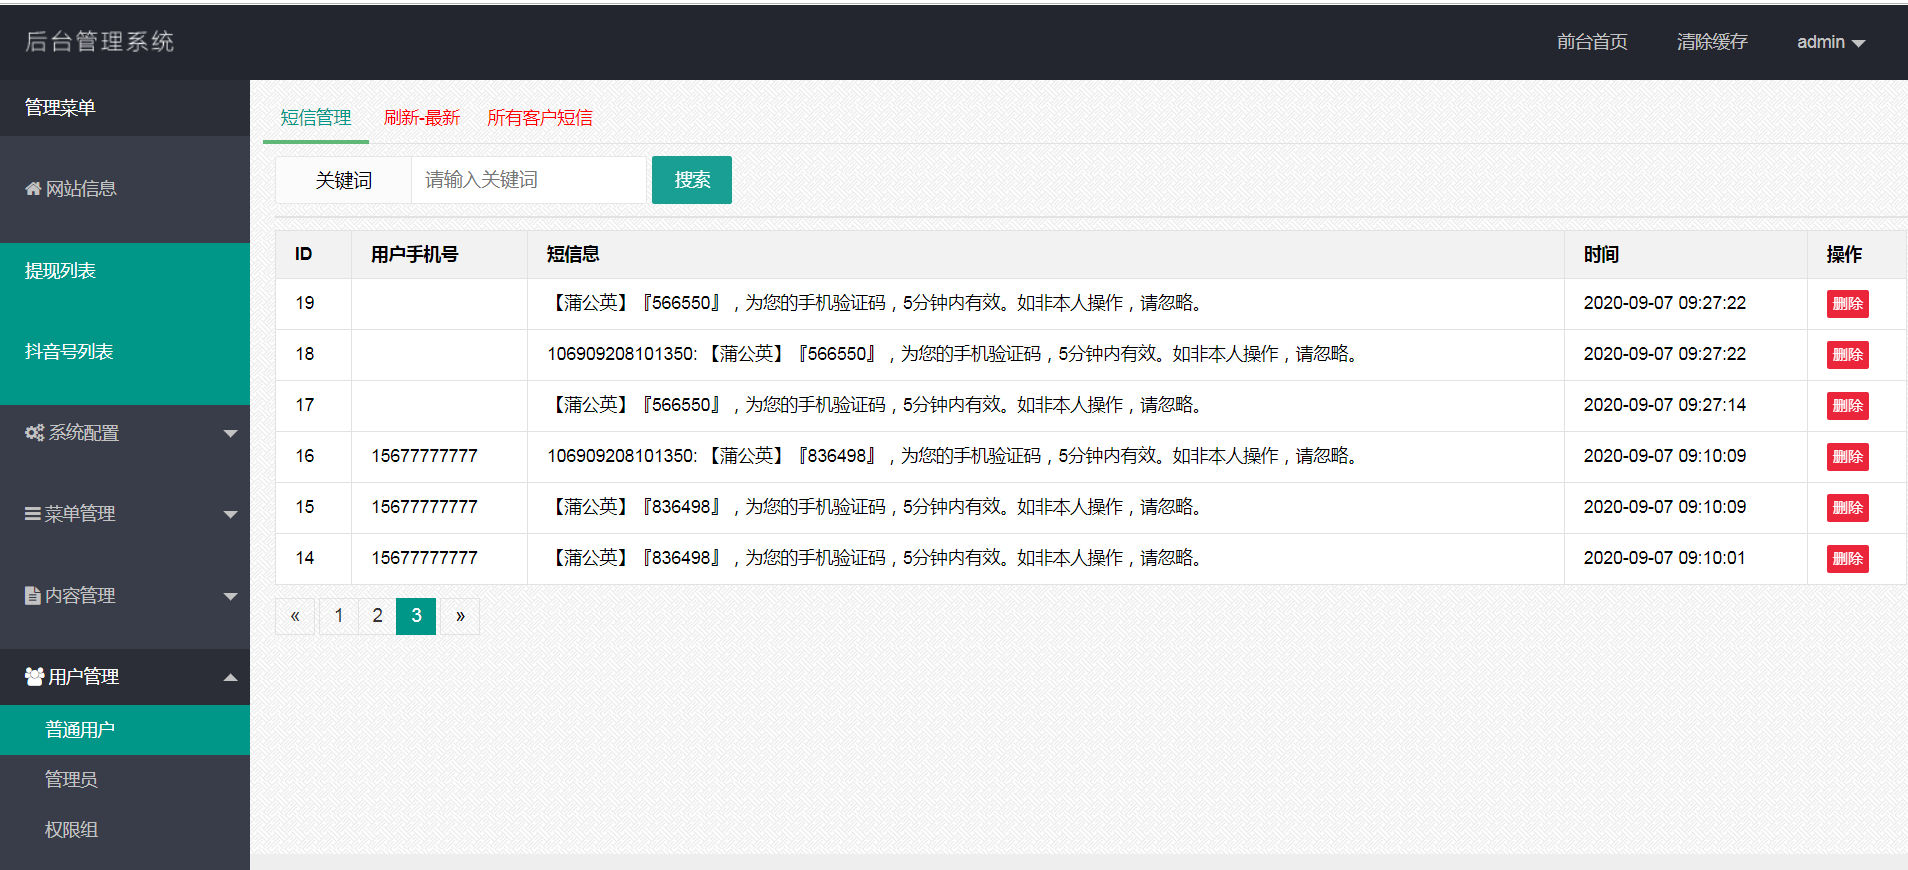Image resolution: width=1908 pixels, height=870 pixels.
Task: Focus the 请输入关键词 input field
Action: pyautogui.click(x=528, y=180)
